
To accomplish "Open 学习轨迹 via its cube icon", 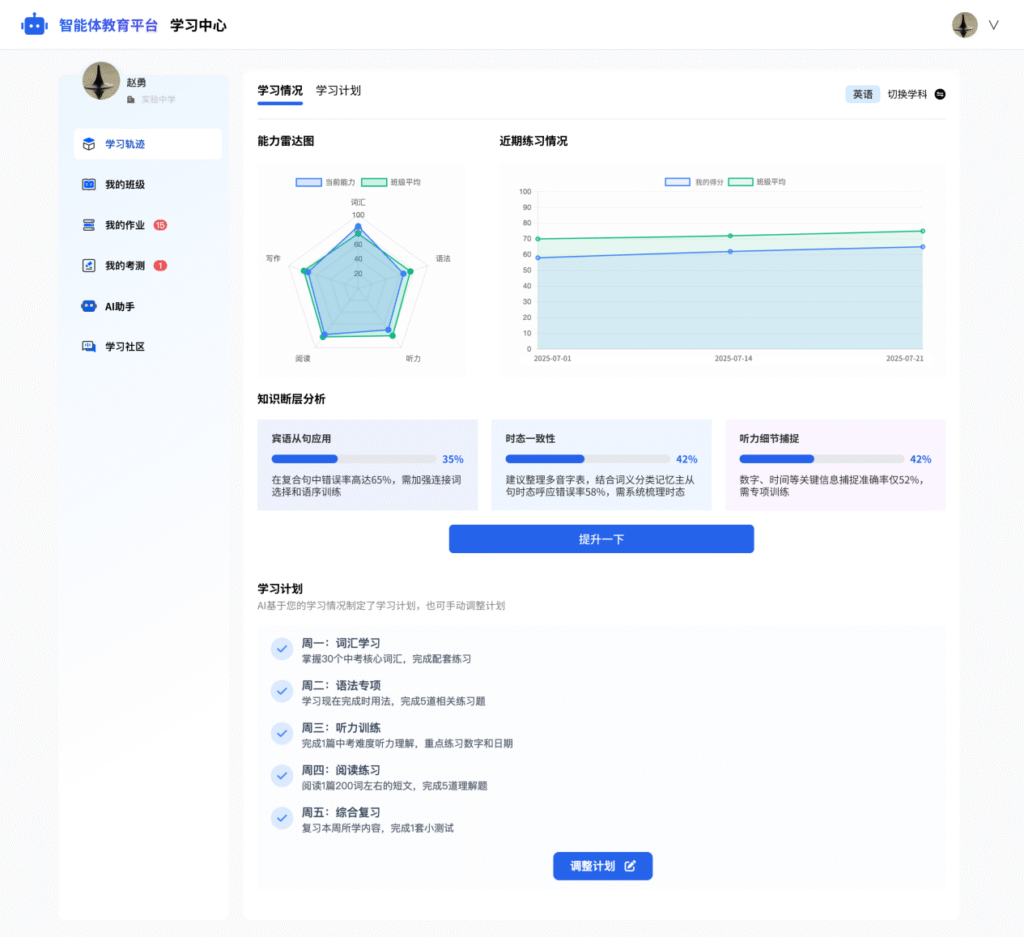I will pyautogui.click(x=89, y=144).
